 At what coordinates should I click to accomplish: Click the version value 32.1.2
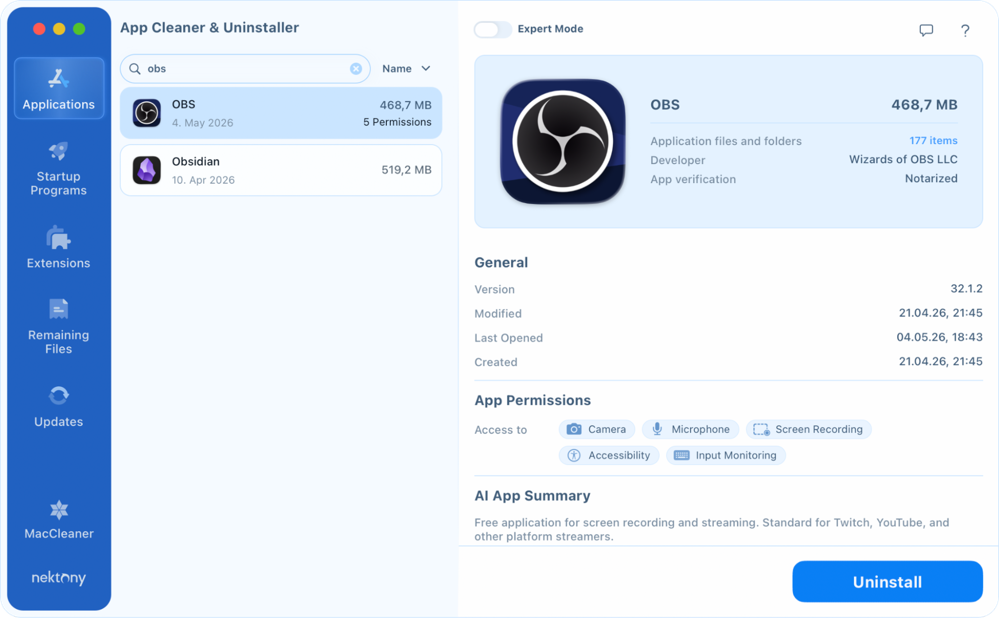point(966,289)
